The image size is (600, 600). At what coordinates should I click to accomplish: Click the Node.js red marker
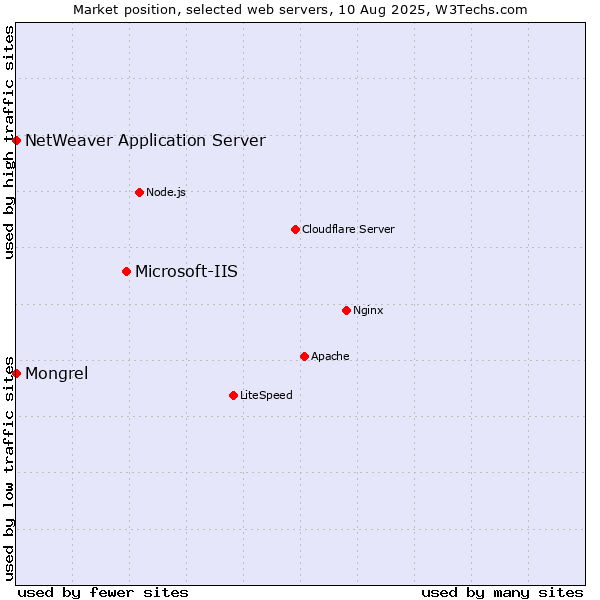pos(140,192)
